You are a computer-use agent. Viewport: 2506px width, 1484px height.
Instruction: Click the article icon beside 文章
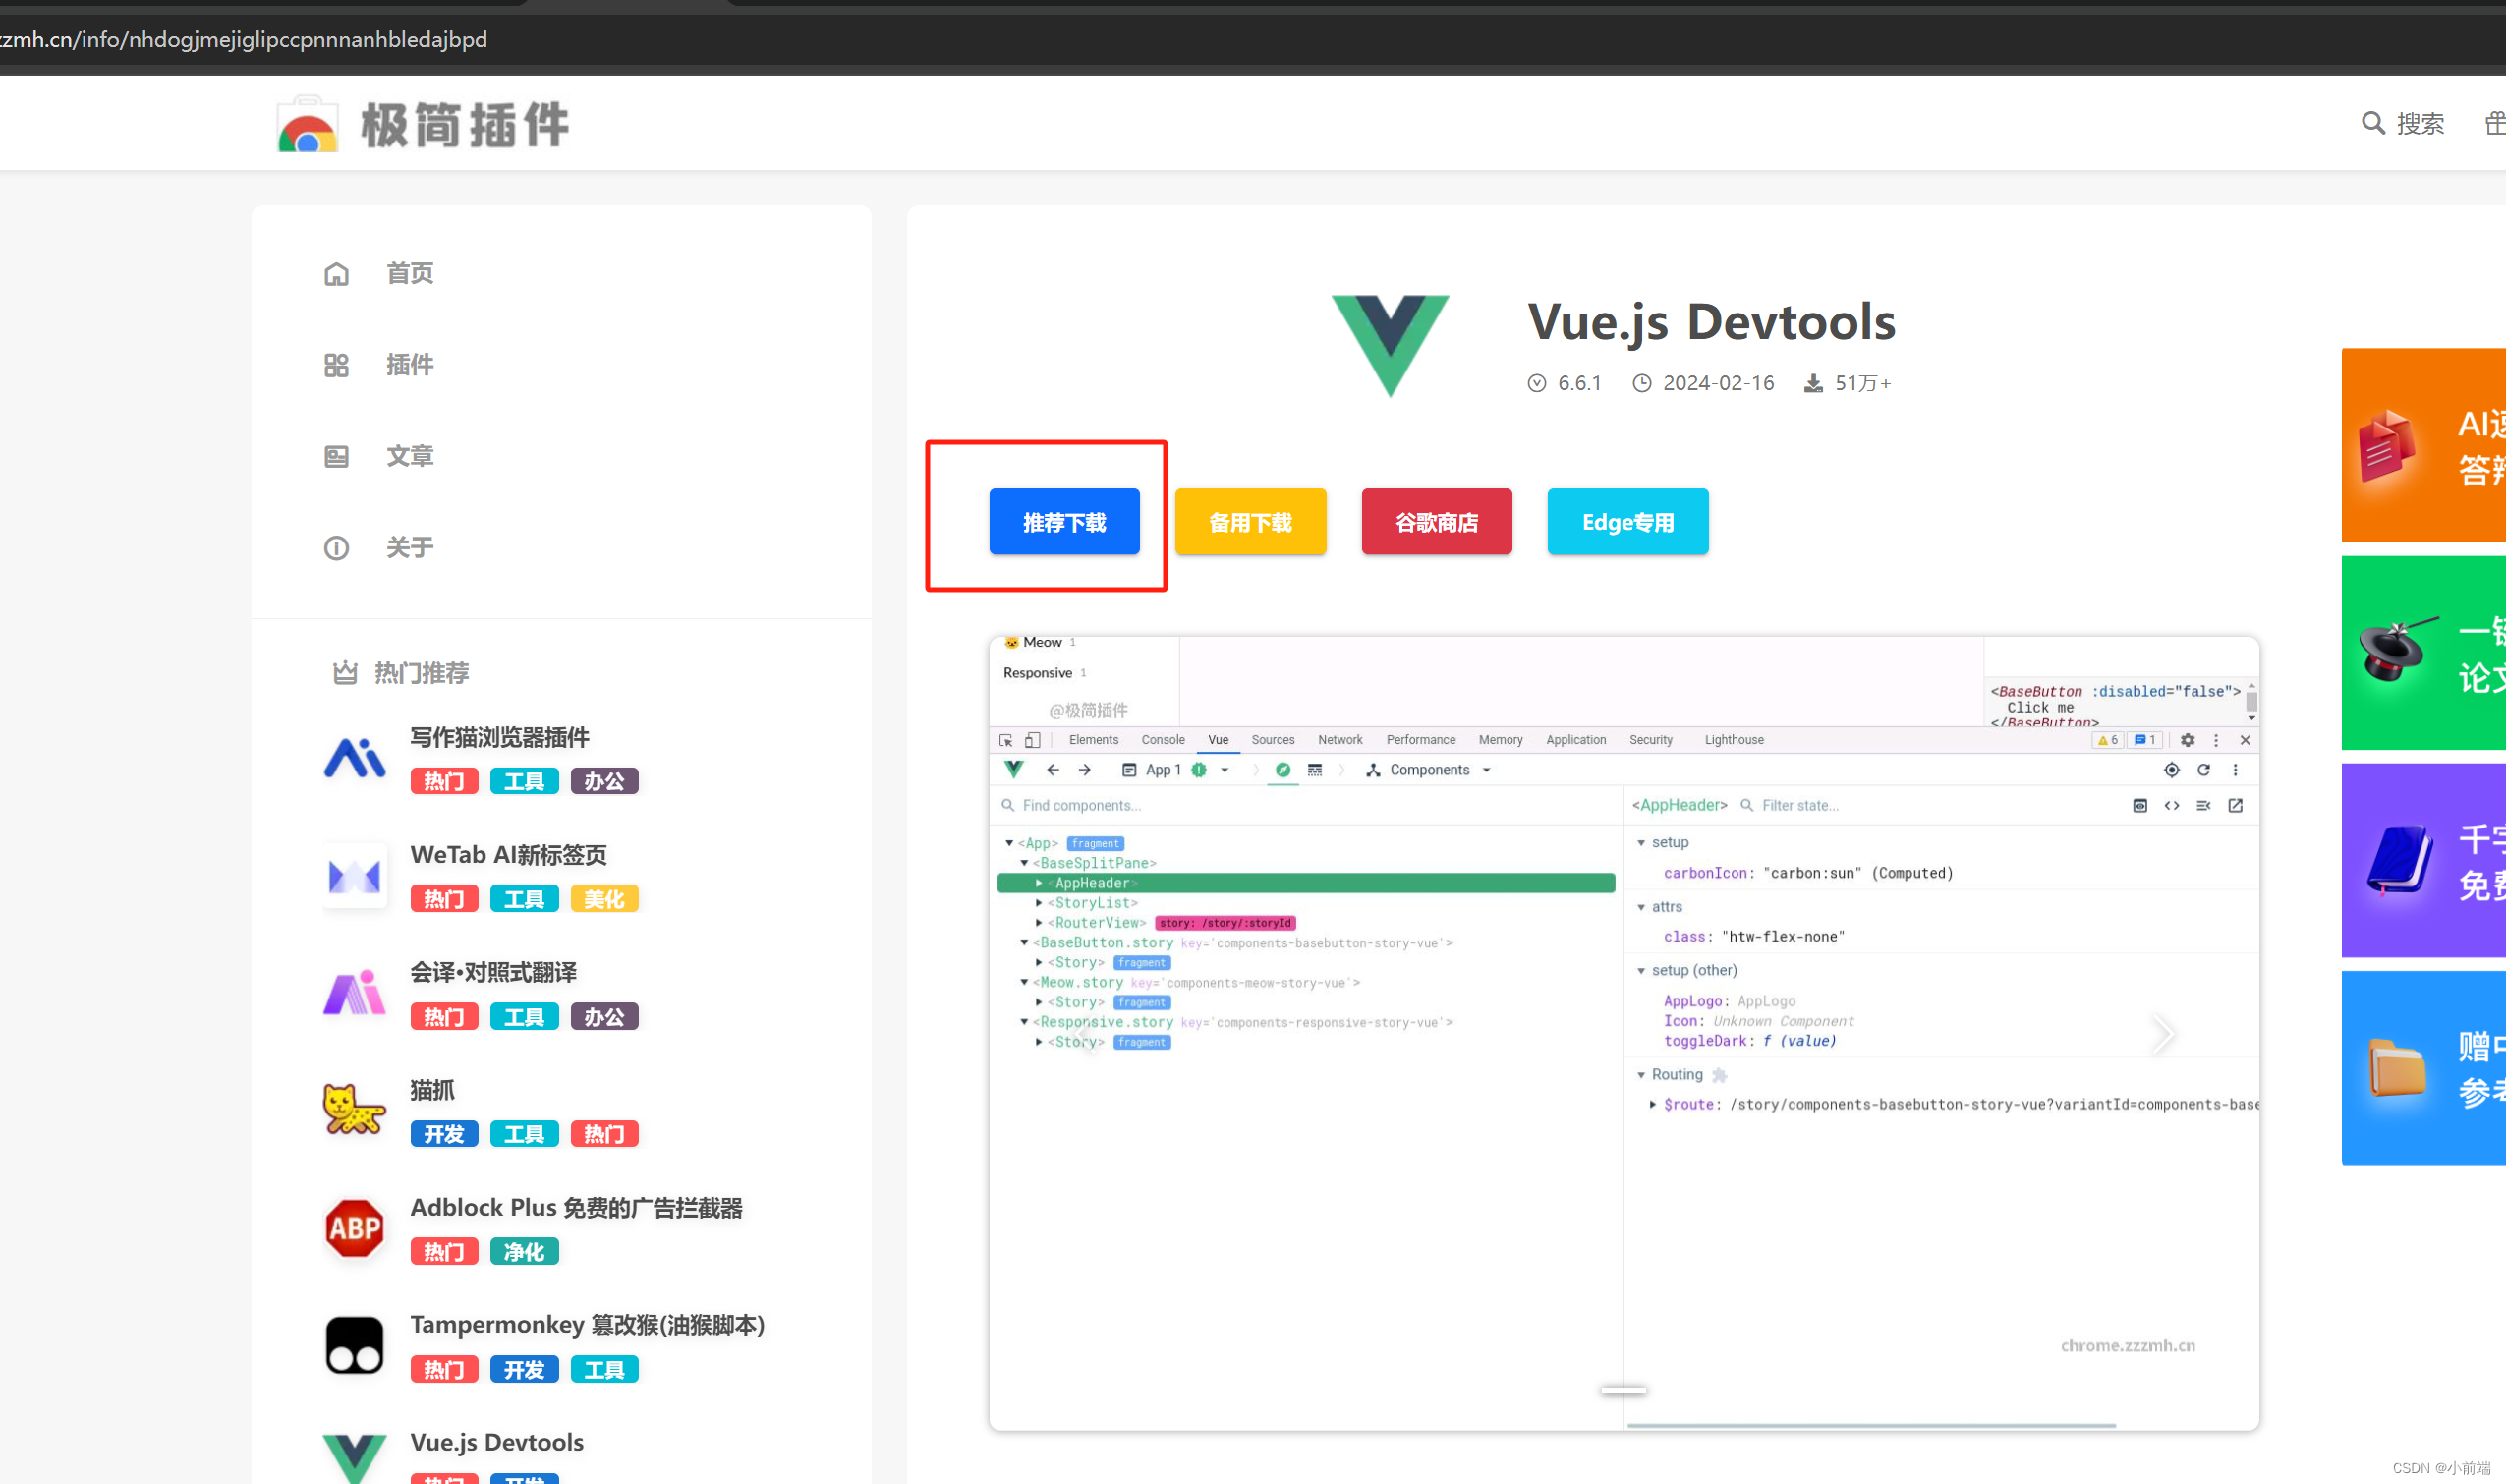pyautogui.click(x=336, y=457)
